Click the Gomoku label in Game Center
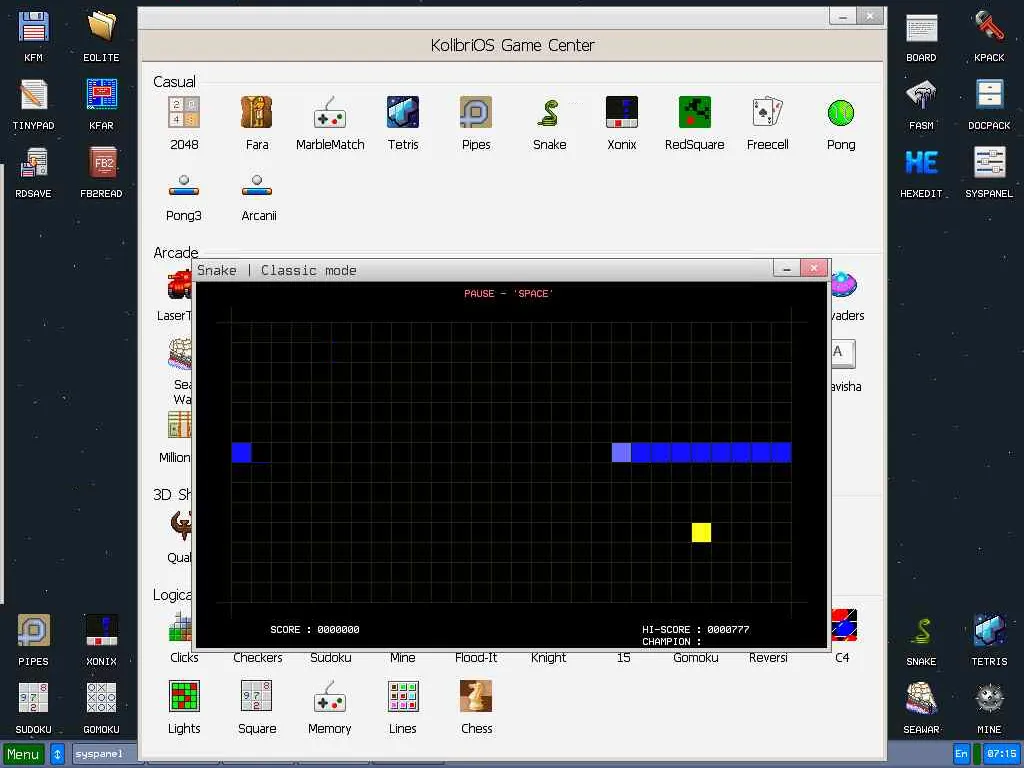The image size is (1024, 768). (x=696, y=658)
